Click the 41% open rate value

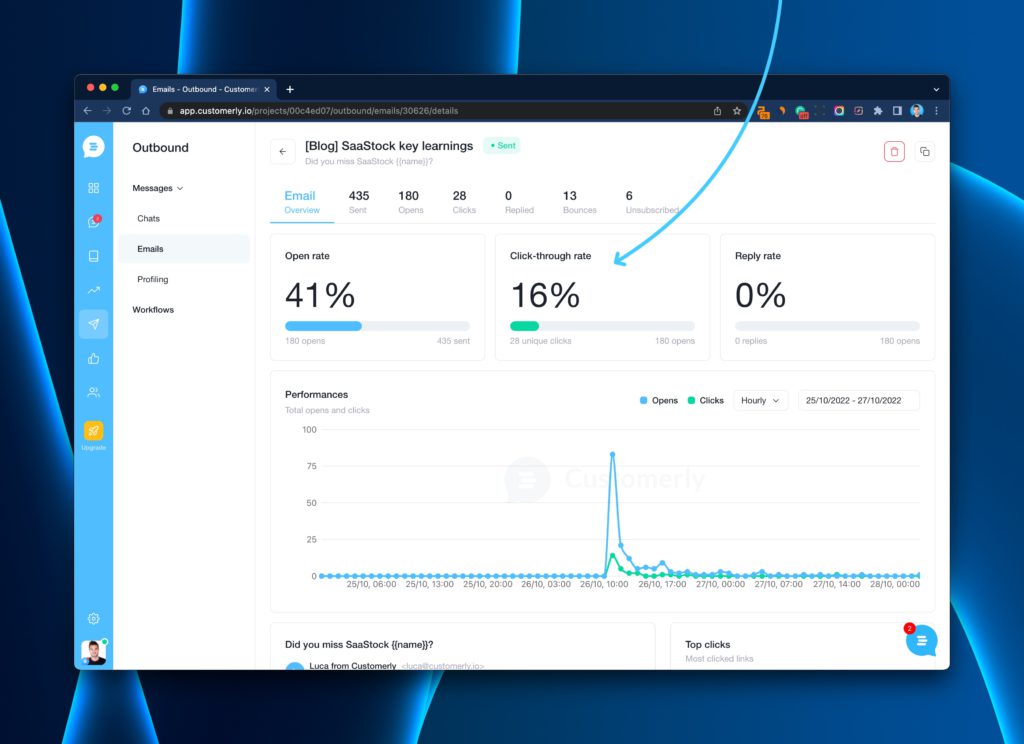(320, 295)
